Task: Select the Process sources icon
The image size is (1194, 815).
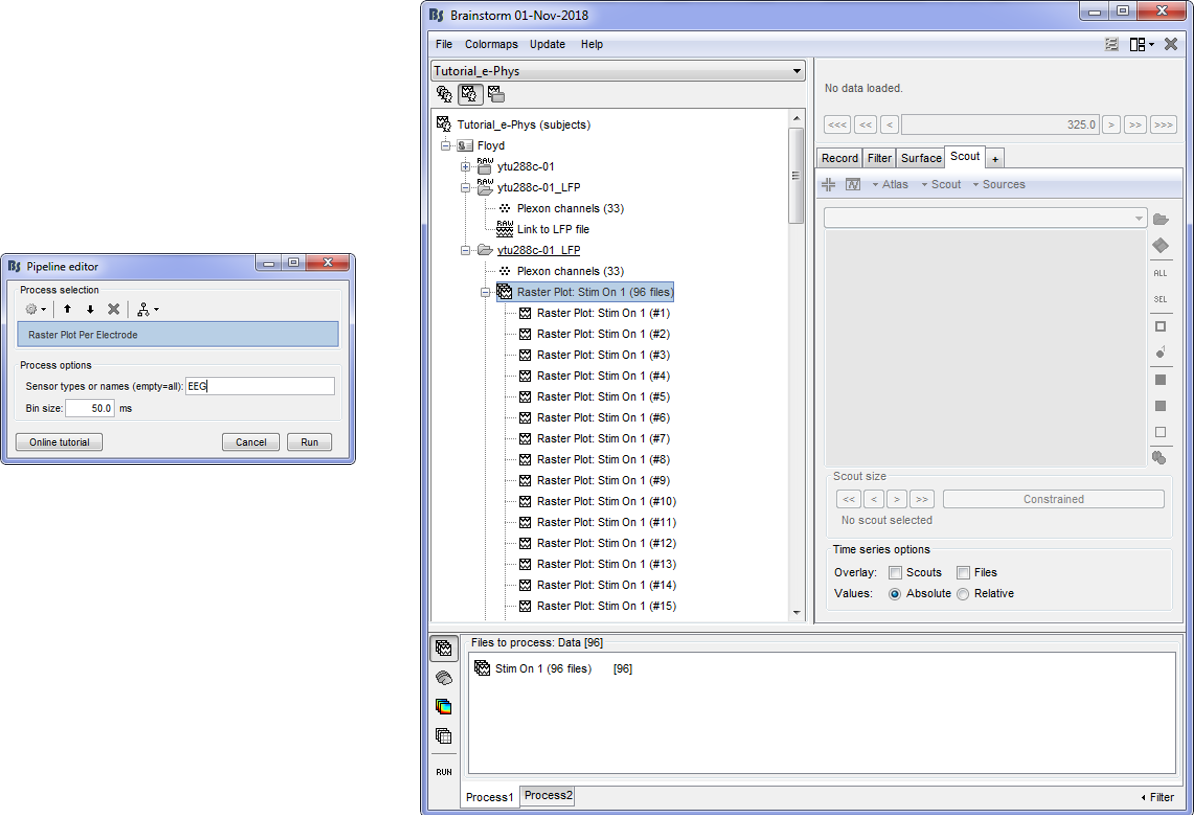Action: 443,678
